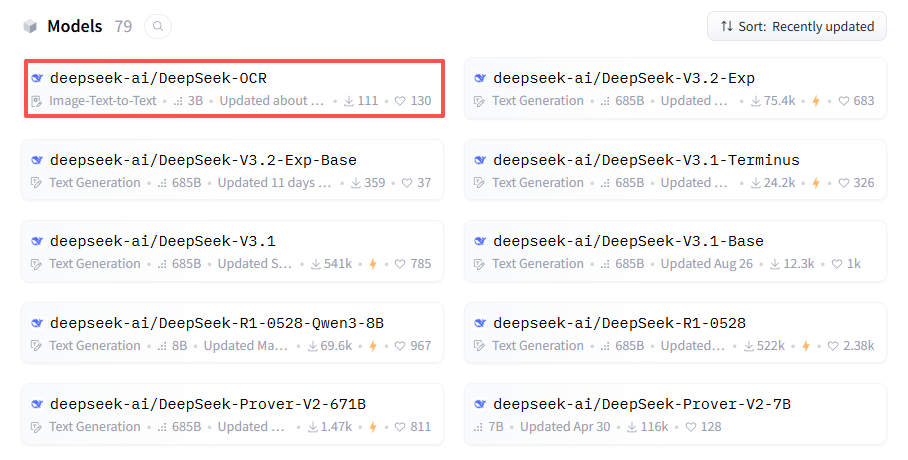Click download icon next to 522k downloads

click(x=749, y=346)
